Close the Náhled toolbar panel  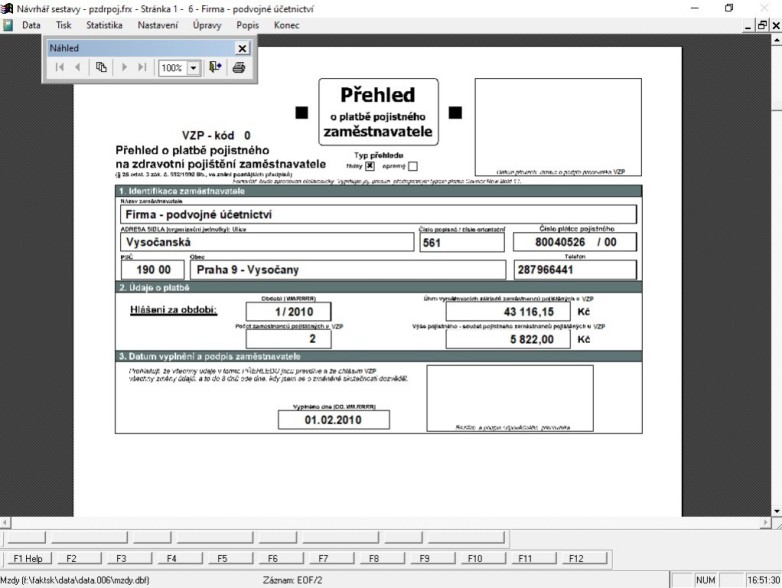(x=242, y=48)
